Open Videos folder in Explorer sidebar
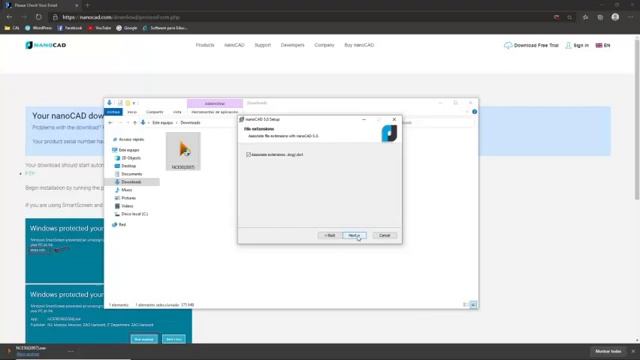The height and width of the screenshot is (360, 640). 127,206
